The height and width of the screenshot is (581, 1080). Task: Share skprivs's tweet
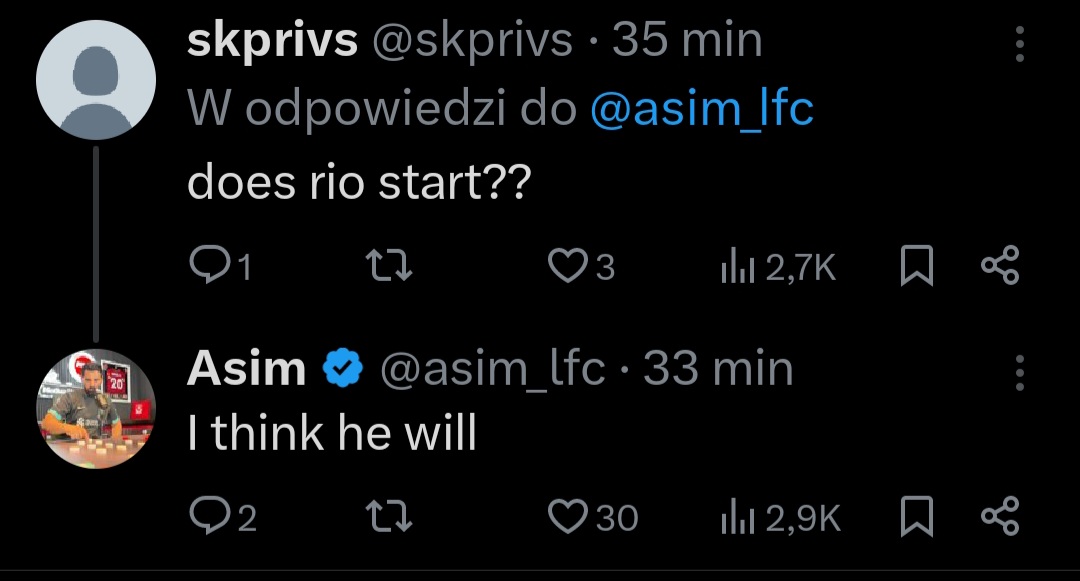tap(999, 266)
